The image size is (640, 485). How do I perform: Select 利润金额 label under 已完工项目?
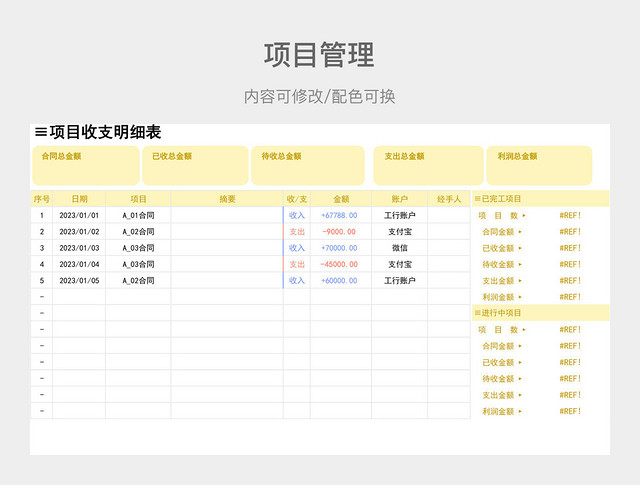click(x=498, y=297)
